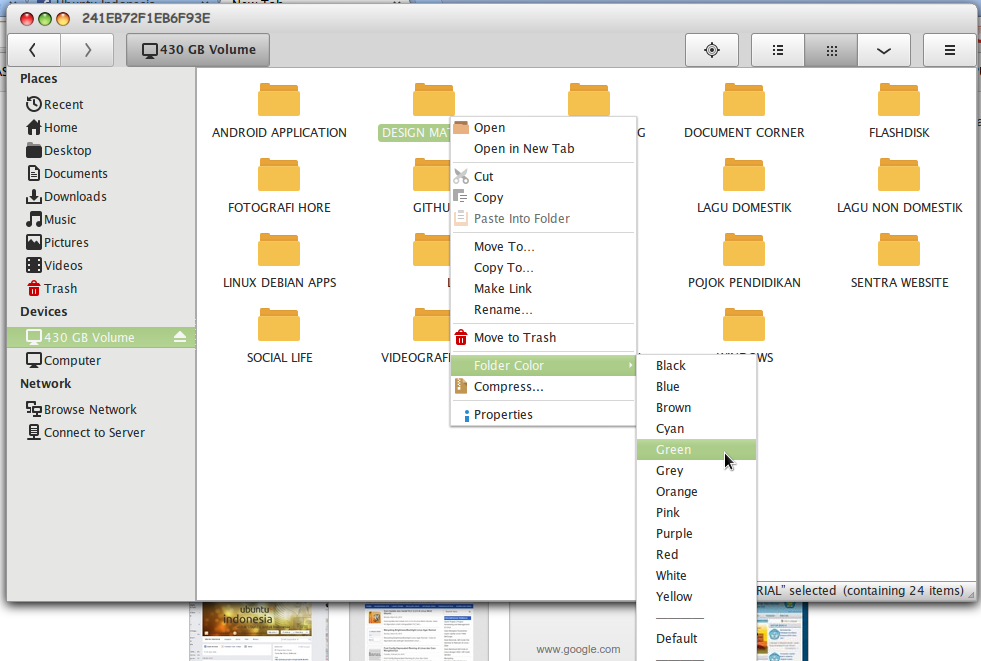Select the SOCIAL LIFE folder

[279, 336]
